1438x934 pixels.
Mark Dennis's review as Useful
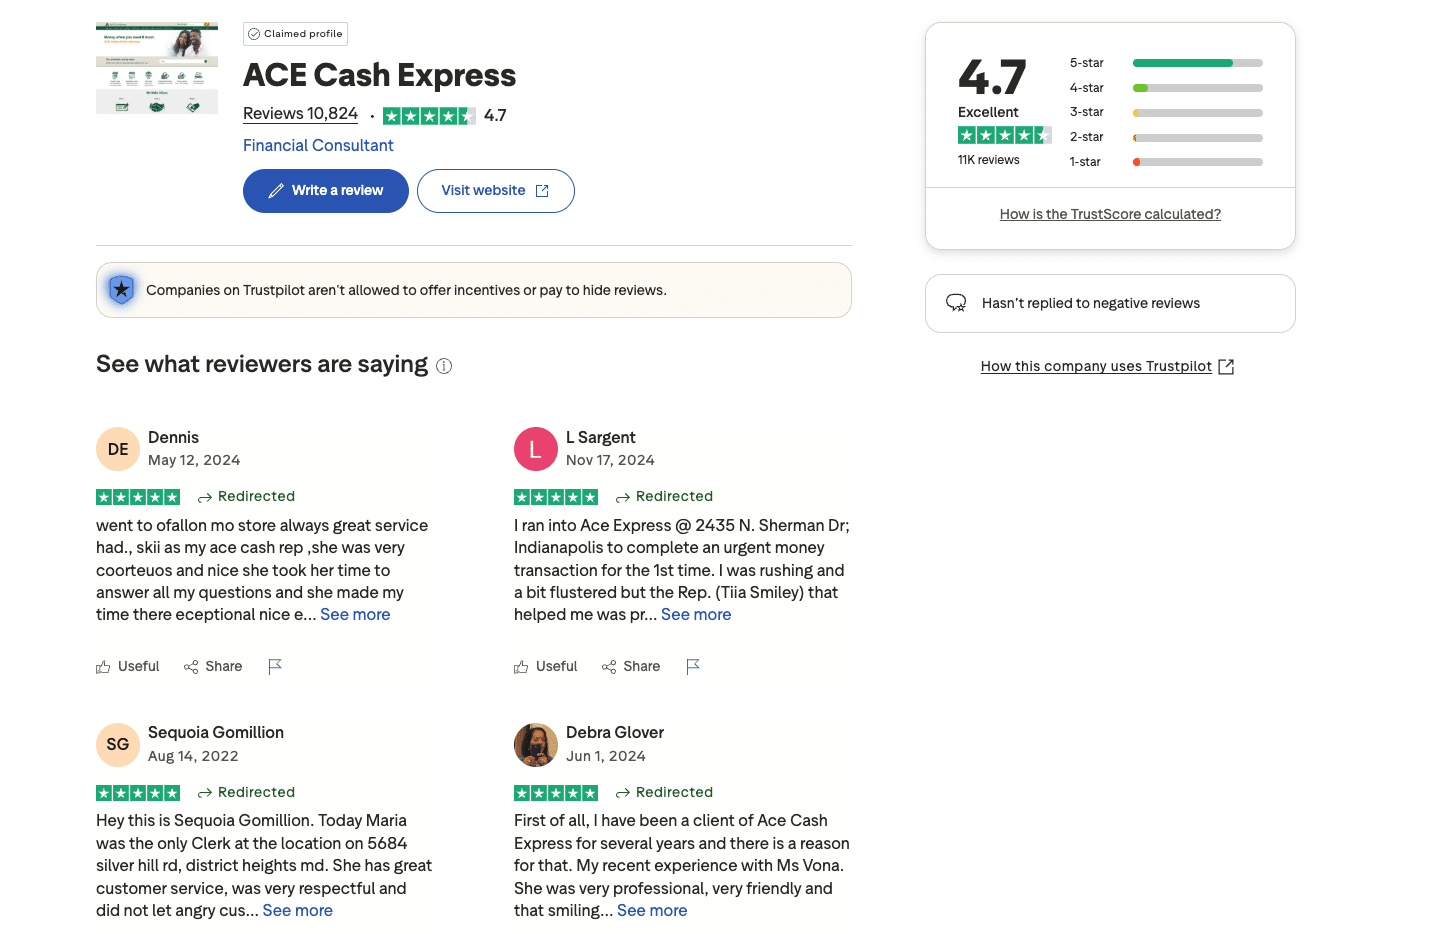pos(128,666)
